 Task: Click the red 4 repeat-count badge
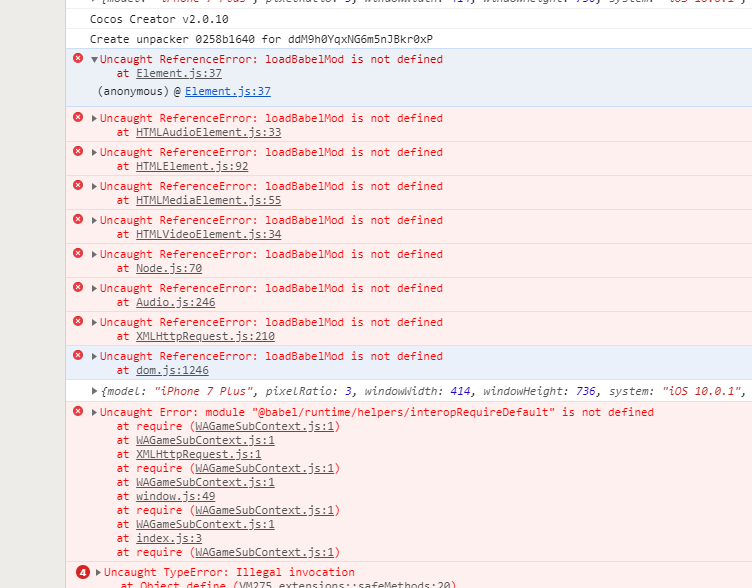[x=82, y=572]
